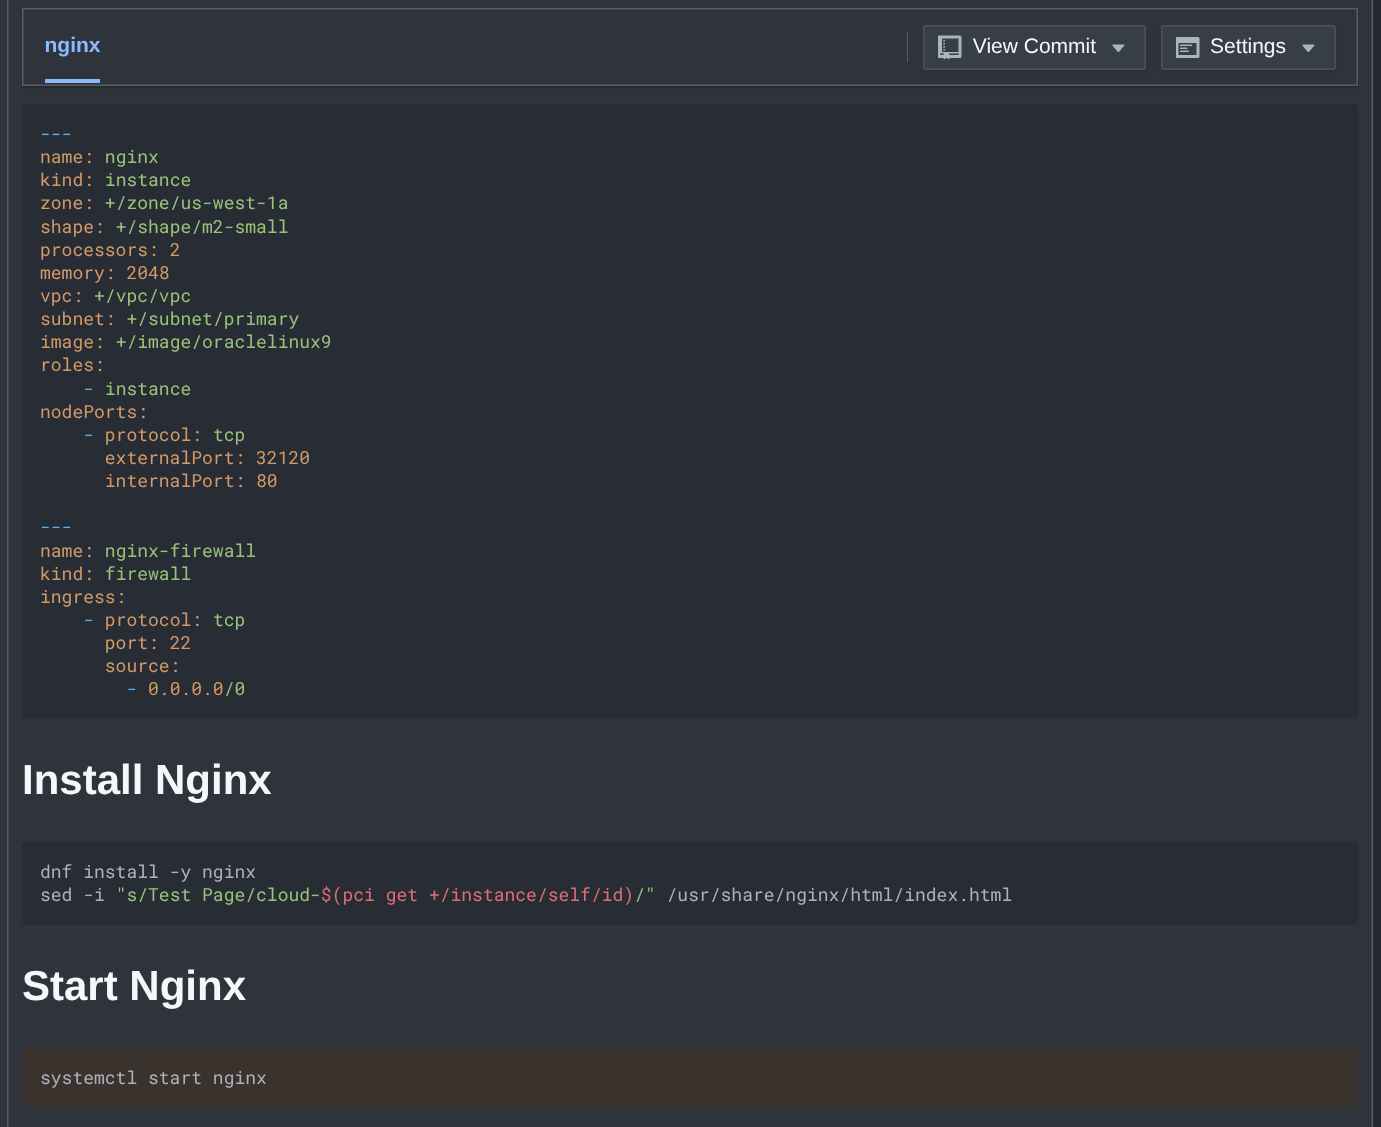Click the 'processors: 2' line

click(110, 250)
